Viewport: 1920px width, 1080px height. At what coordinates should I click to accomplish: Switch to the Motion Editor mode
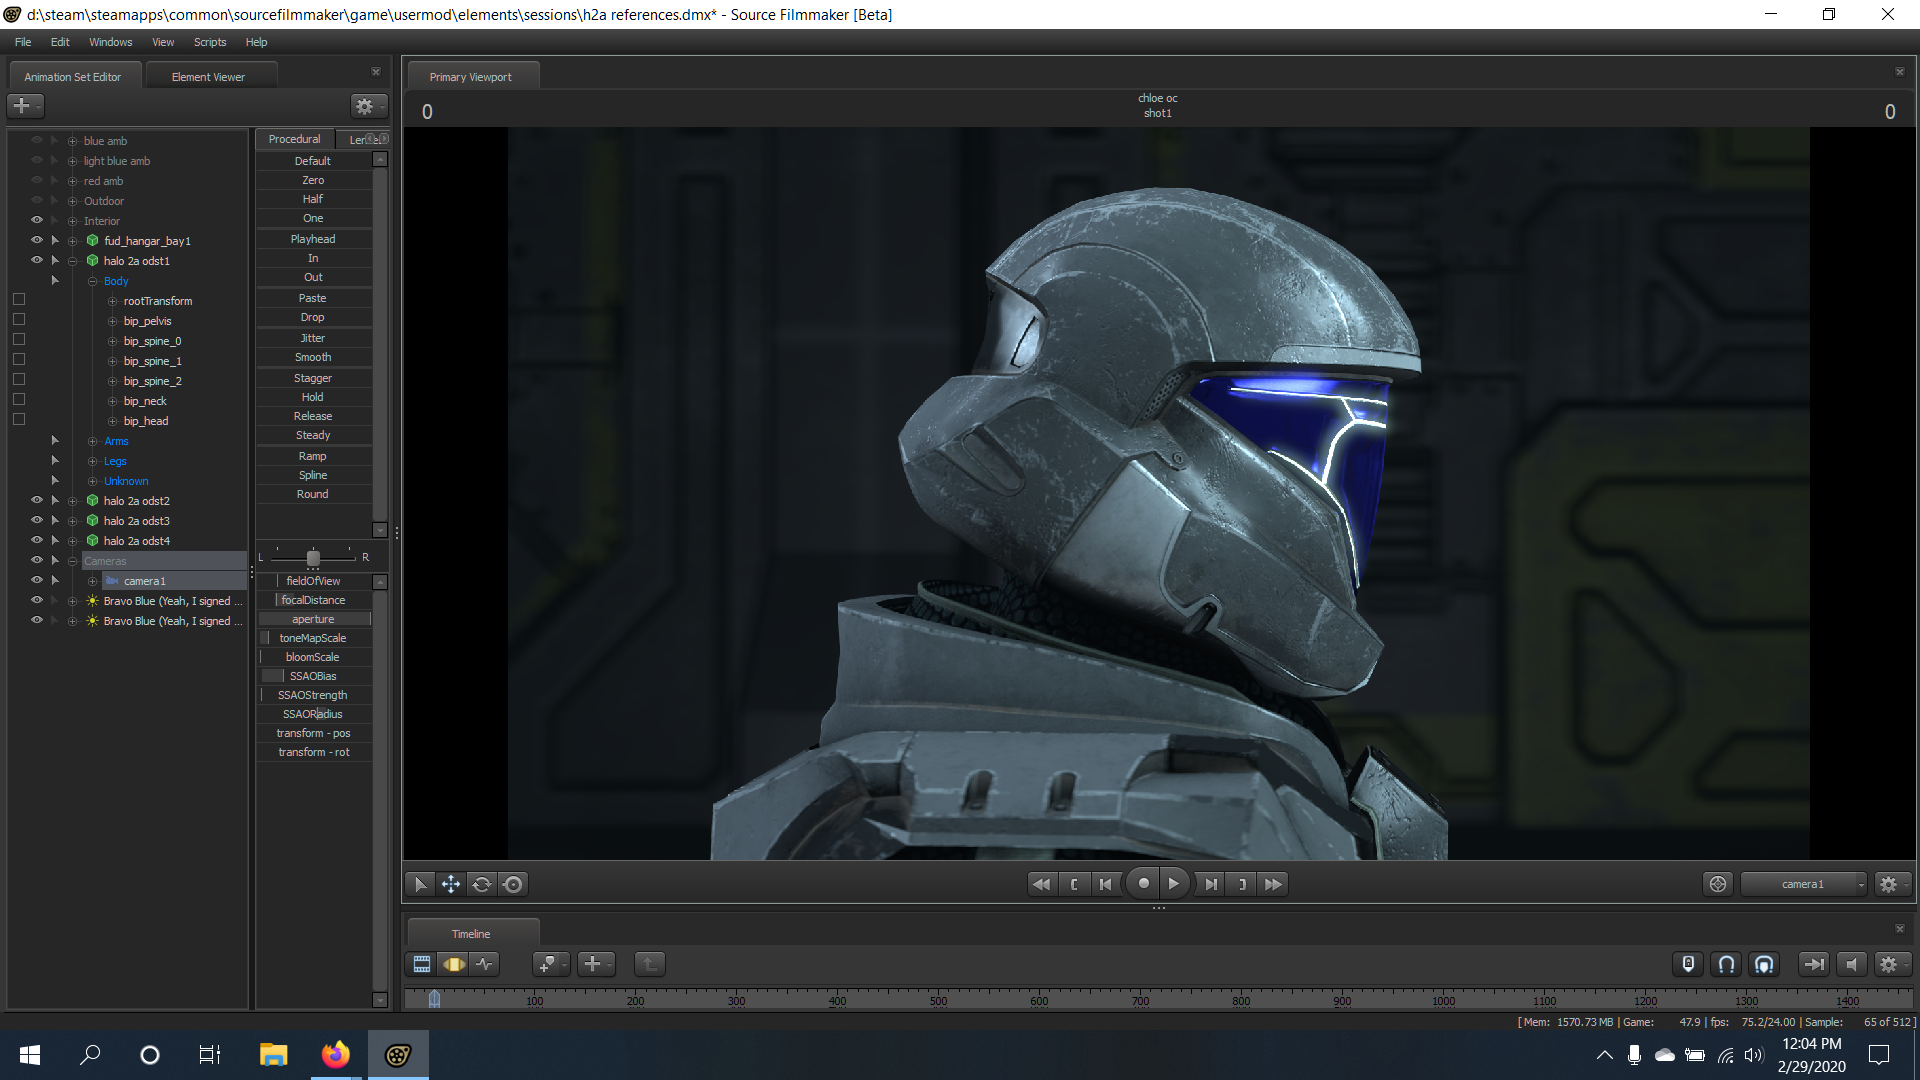[x=454, y=964]
